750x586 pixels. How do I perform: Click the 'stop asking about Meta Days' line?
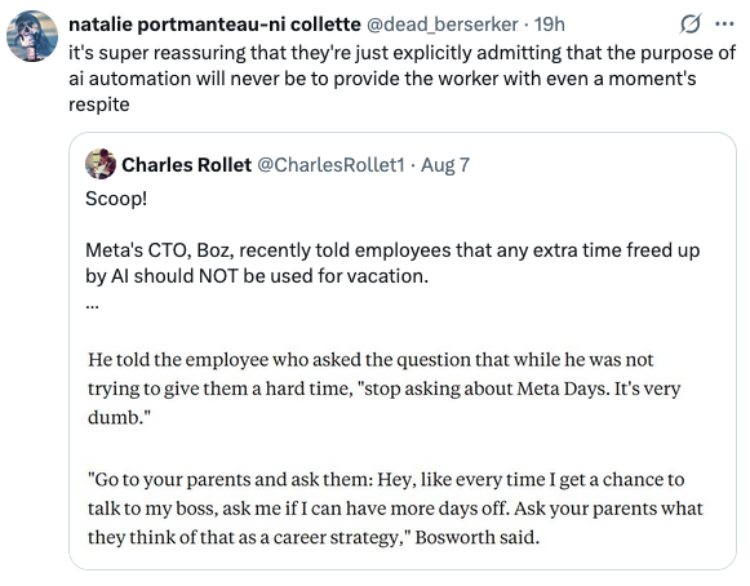384,388
